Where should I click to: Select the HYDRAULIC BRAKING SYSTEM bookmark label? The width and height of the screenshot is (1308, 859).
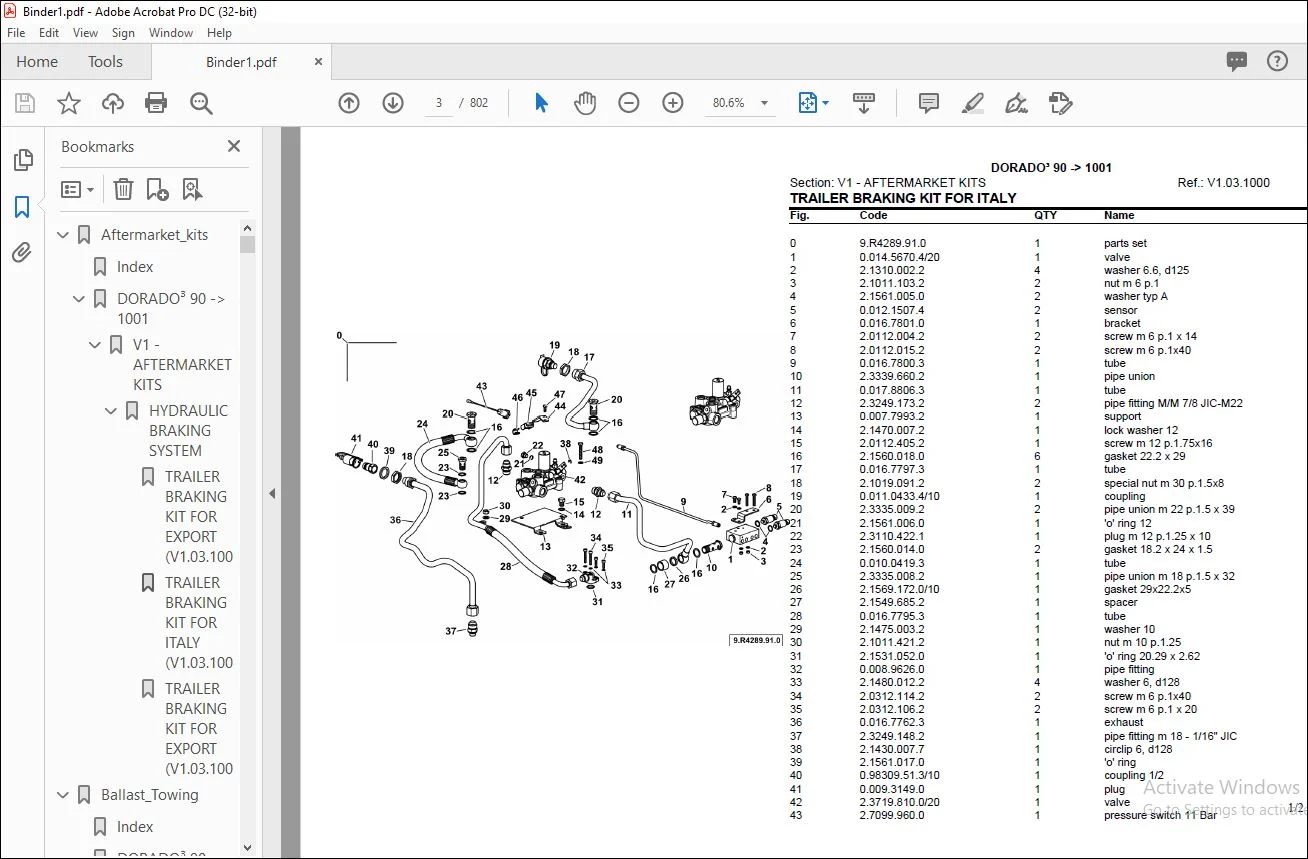[188, 431]
